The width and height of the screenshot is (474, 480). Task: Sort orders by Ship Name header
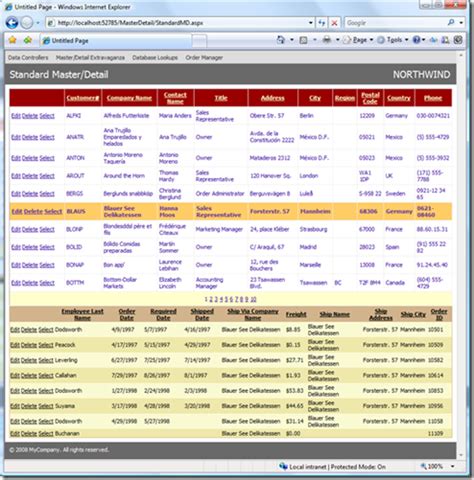[335, 314]
